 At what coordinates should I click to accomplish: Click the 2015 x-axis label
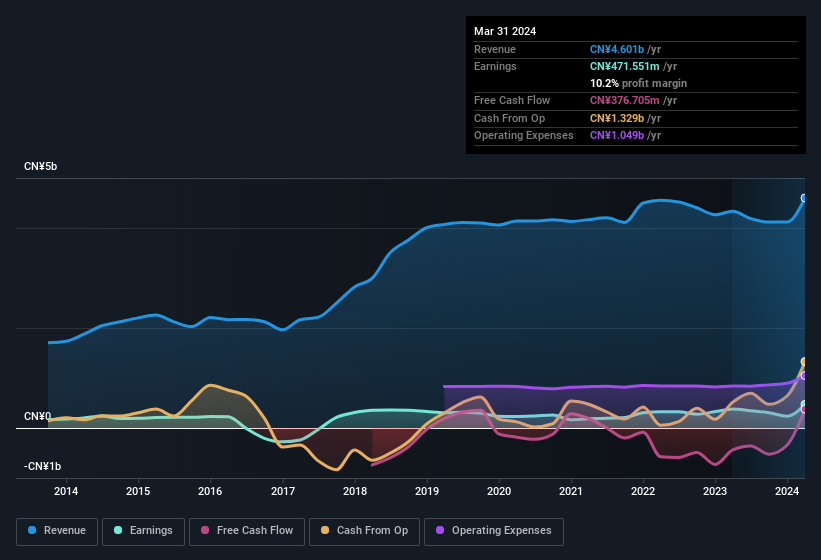pos(138,491)
